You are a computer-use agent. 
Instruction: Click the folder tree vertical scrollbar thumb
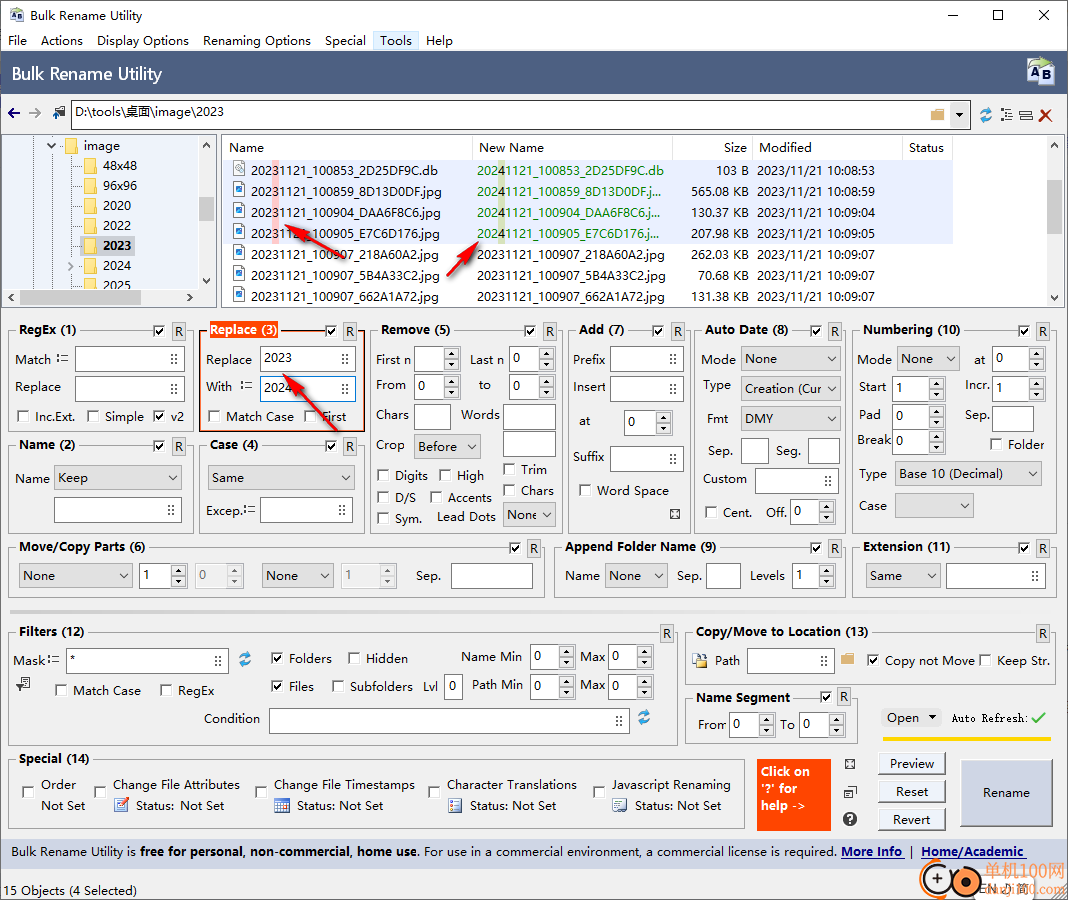(206, 208)
